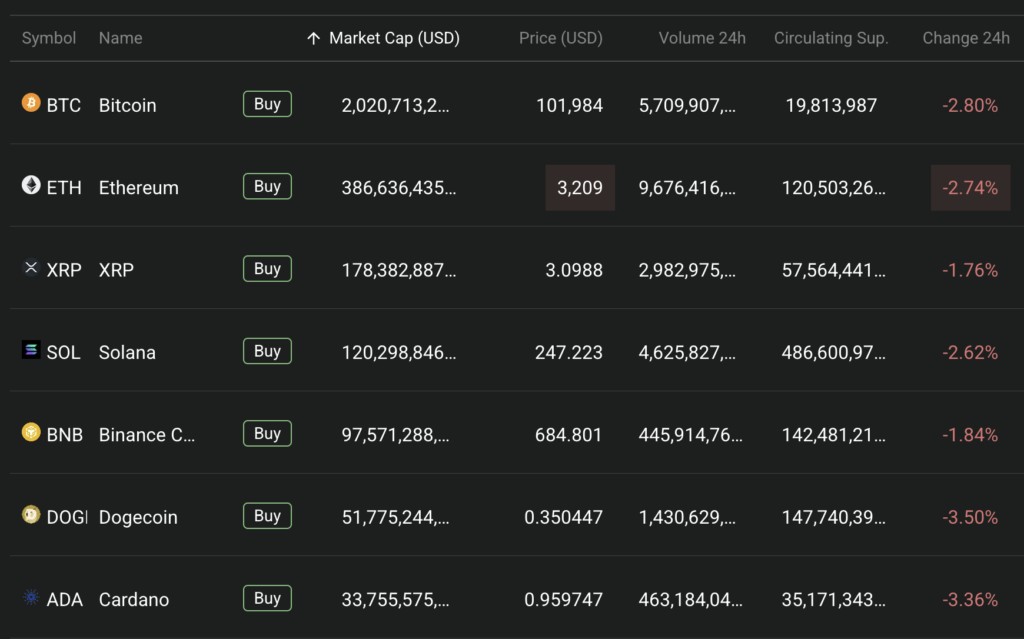Viewport: 1024px width, 639px height.
Task: Click BNB price 684.801
Action: coord(569,434)
